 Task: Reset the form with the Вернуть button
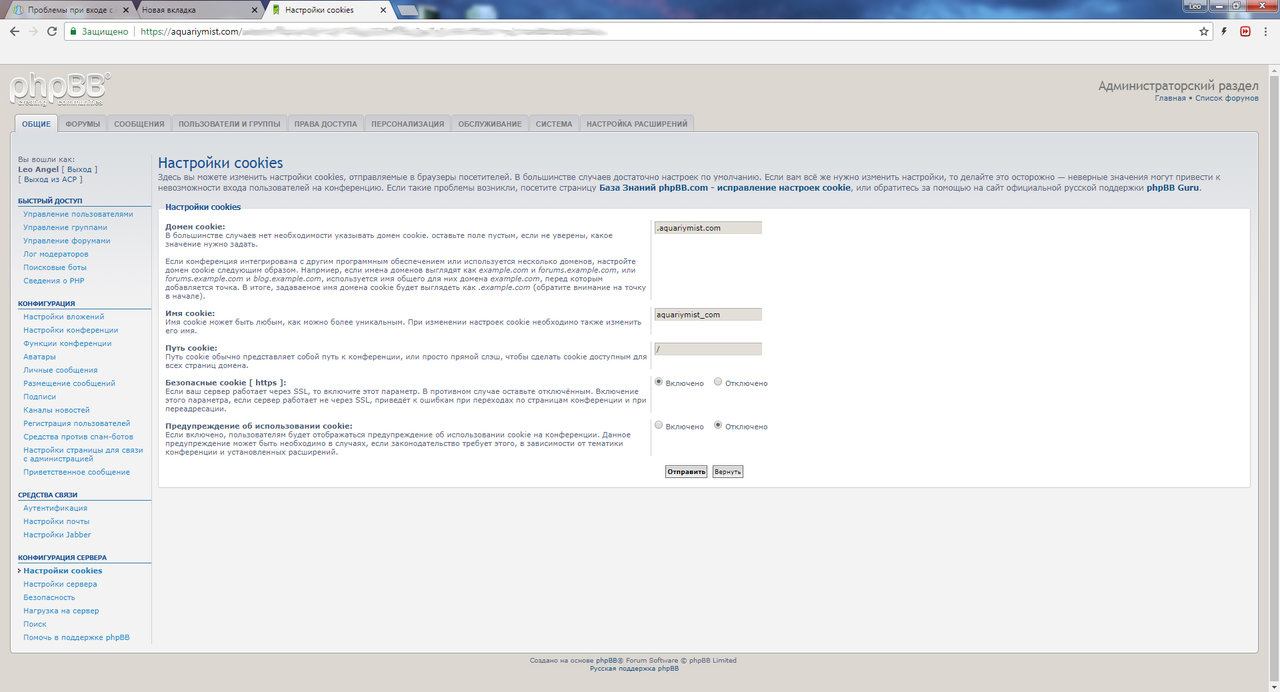[728, 471]
